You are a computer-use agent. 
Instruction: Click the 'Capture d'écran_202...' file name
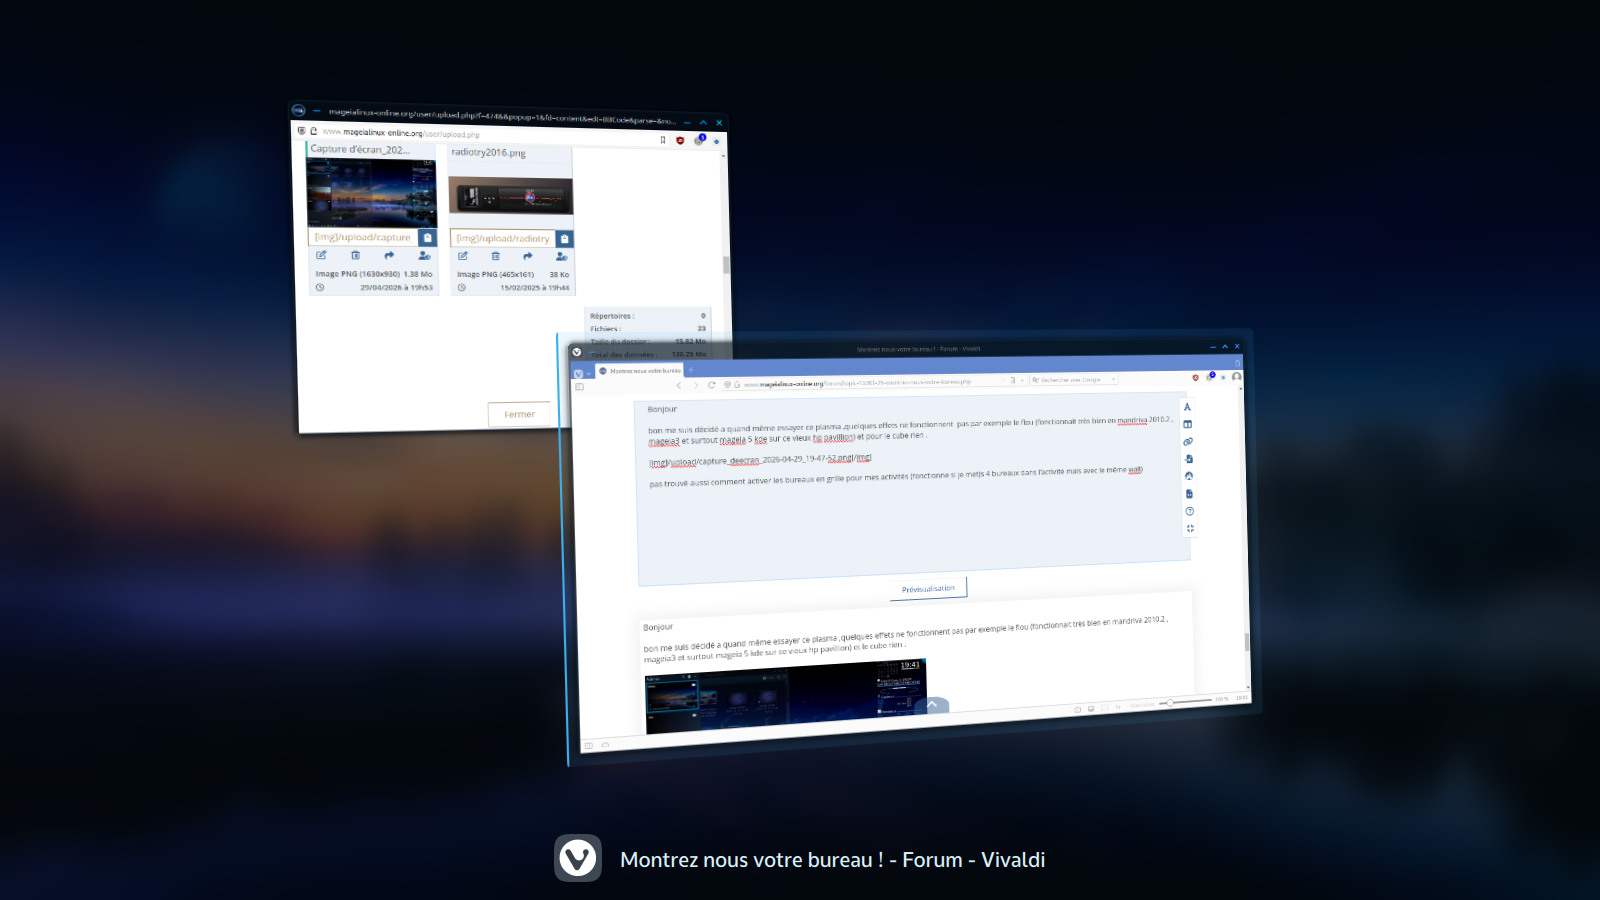(360, 149)
